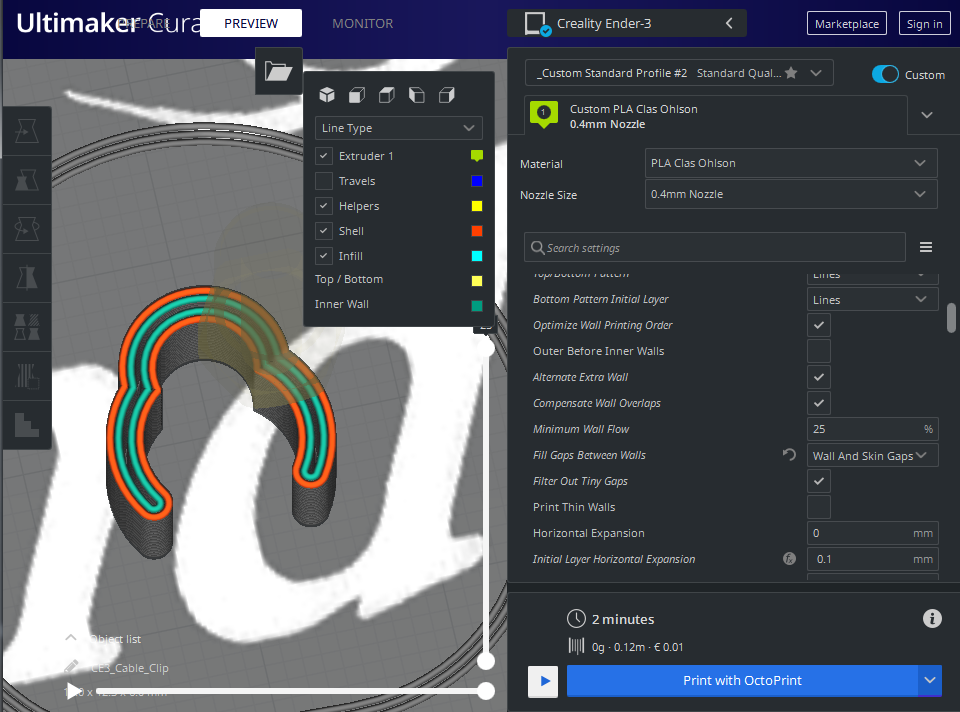Click the Sign in button
Image resolution: width=960 pixels, height=712 pixels.
pyautogui.click(x=924, y=23)
